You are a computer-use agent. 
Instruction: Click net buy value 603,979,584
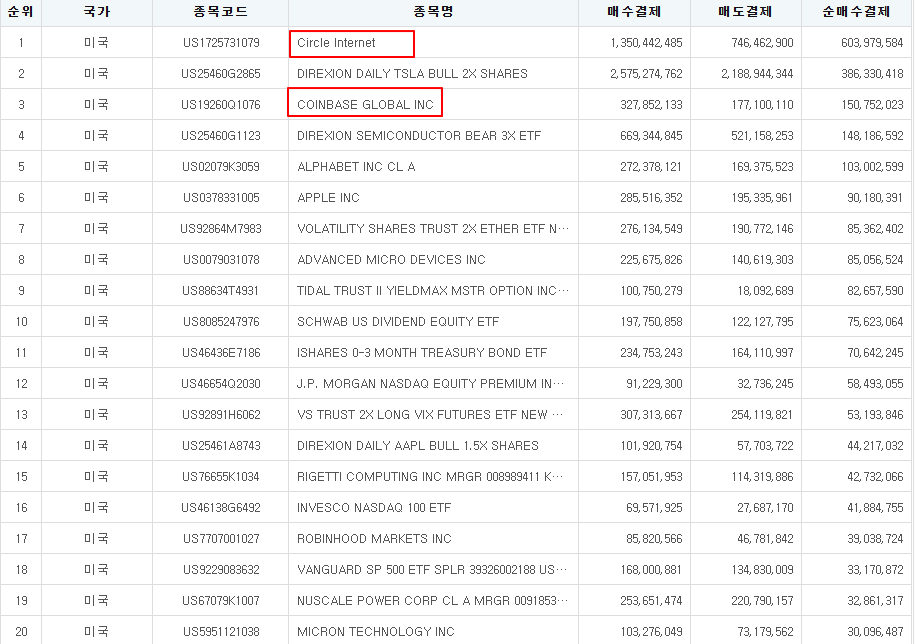click(872, 43)
